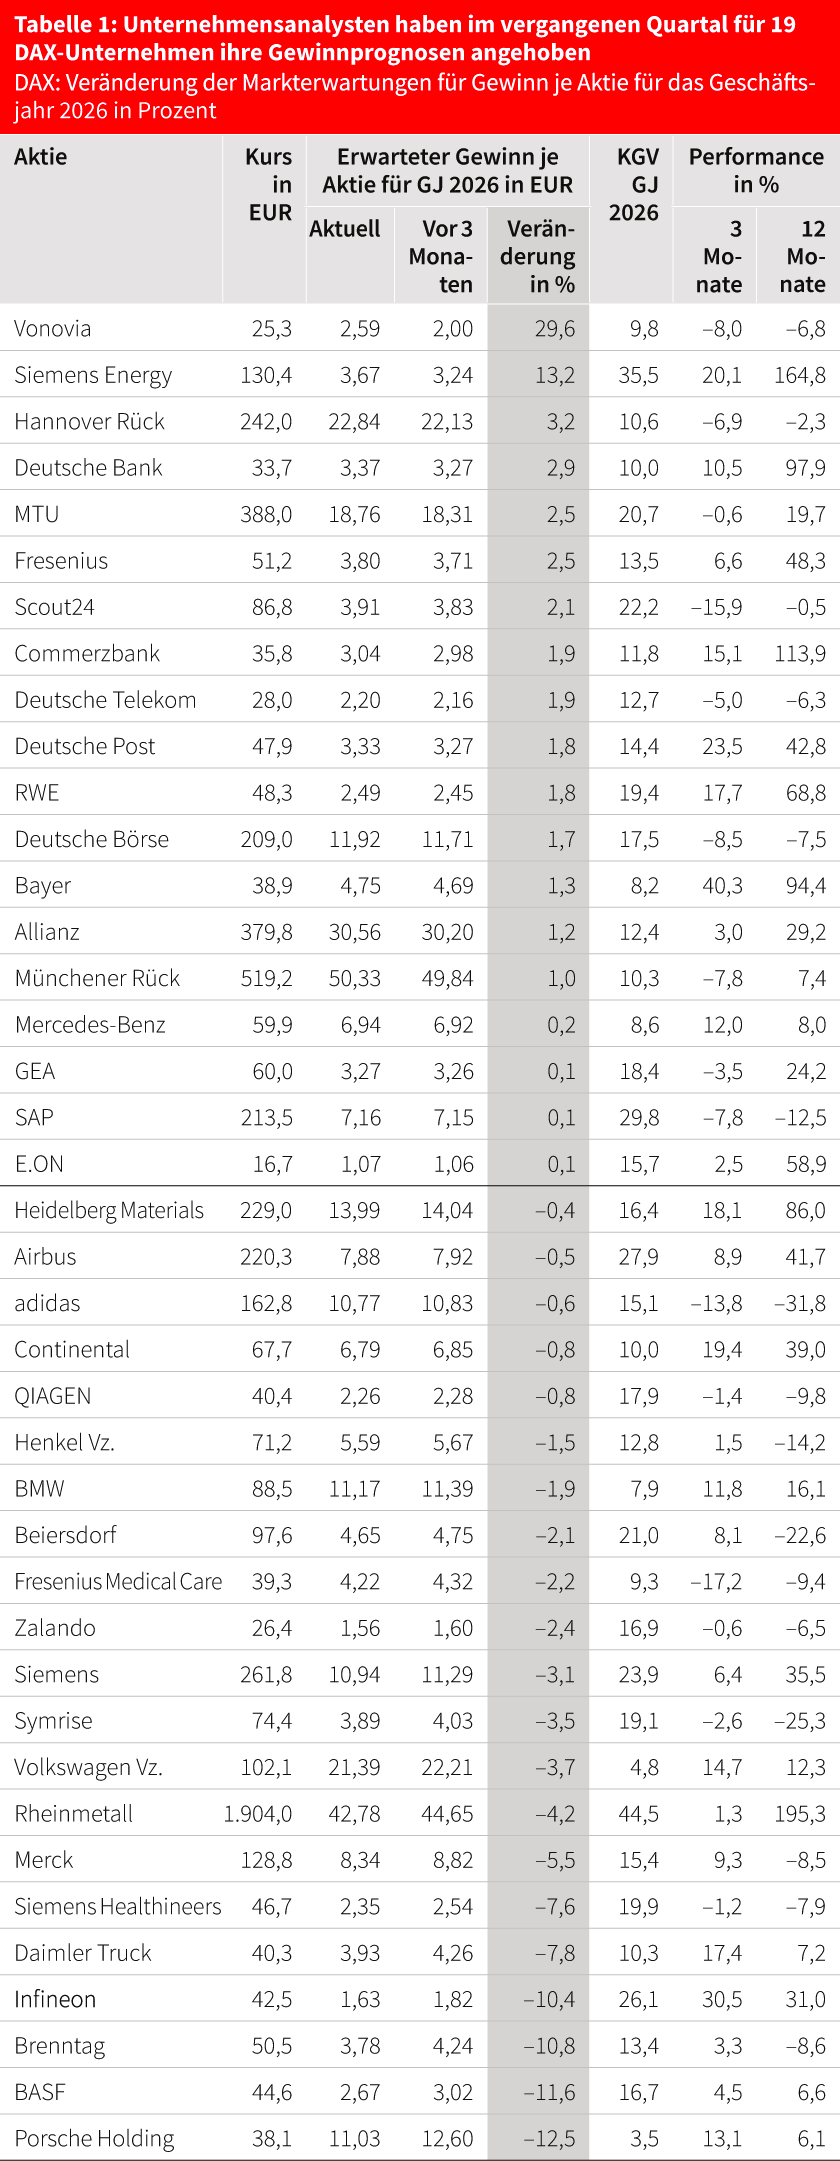The width and height of the screenshot is (840, 2161).
Task: Click the 'Aktie' column header
Action: [41, 157]
